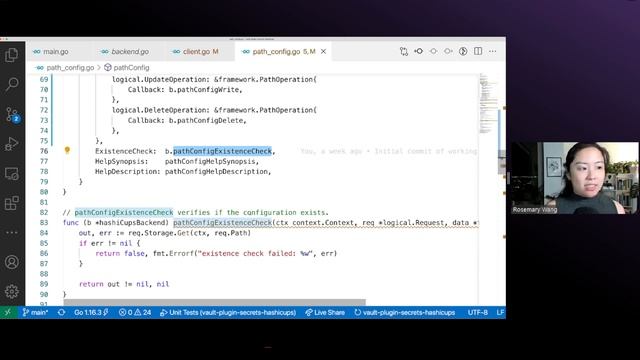Image resolution: width=640 pixels, height=360 pixels.
Task: Click logical.UpdateOperation on line 69
Action: [161, 80]
